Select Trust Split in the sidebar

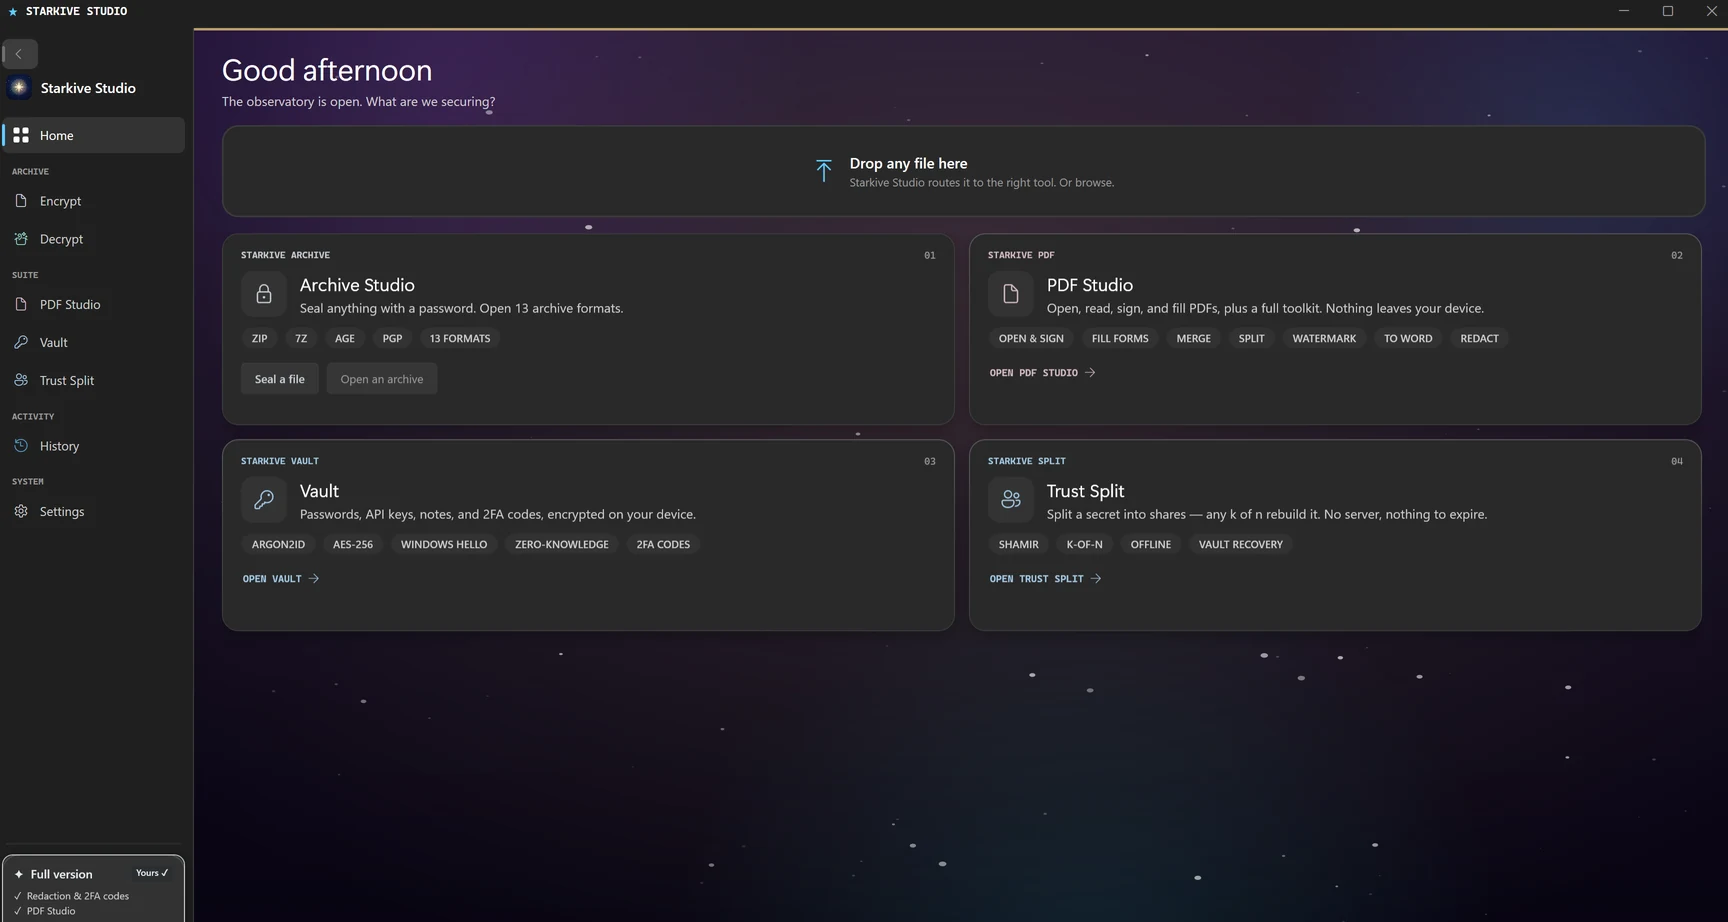(x=93, y=380)
